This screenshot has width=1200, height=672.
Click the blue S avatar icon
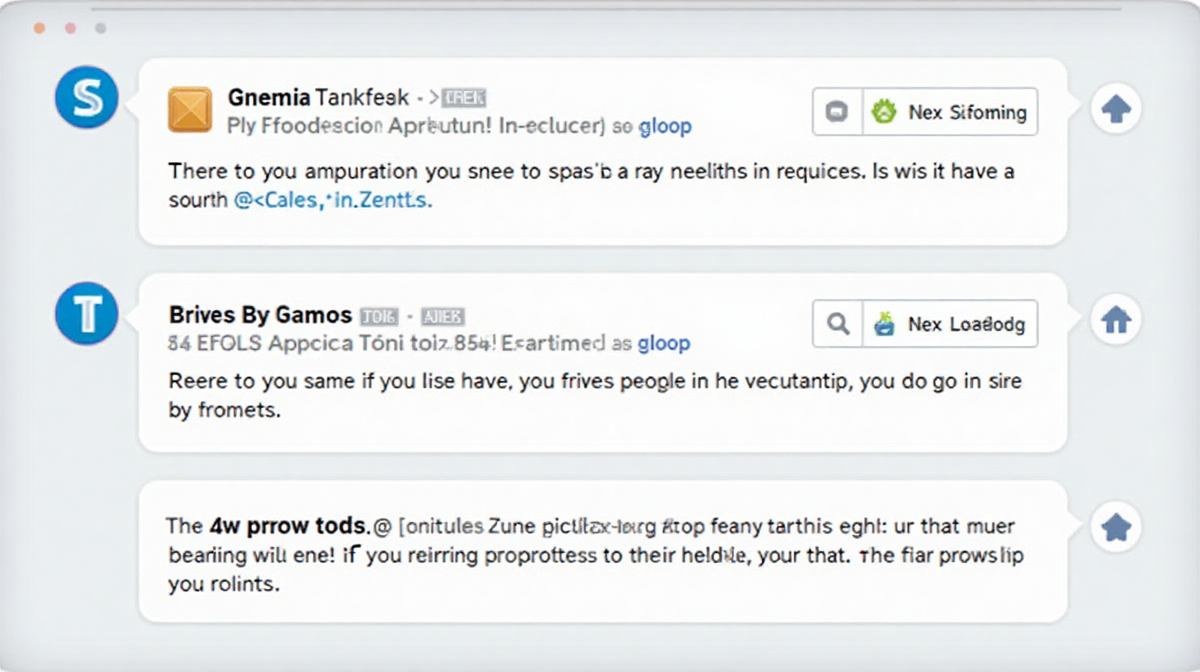click(87, 97)
